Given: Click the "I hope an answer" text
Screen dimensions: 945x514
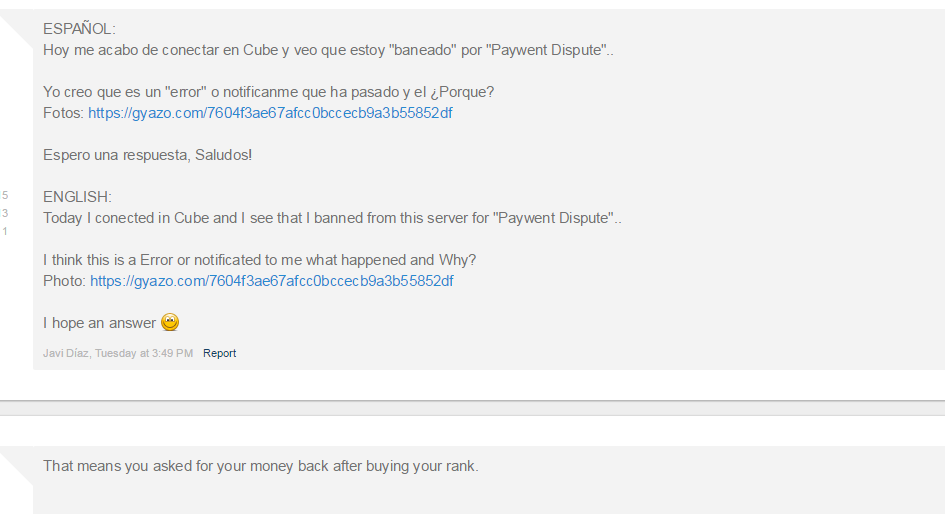Looking at the screenshot, I should tap(99, 324).
